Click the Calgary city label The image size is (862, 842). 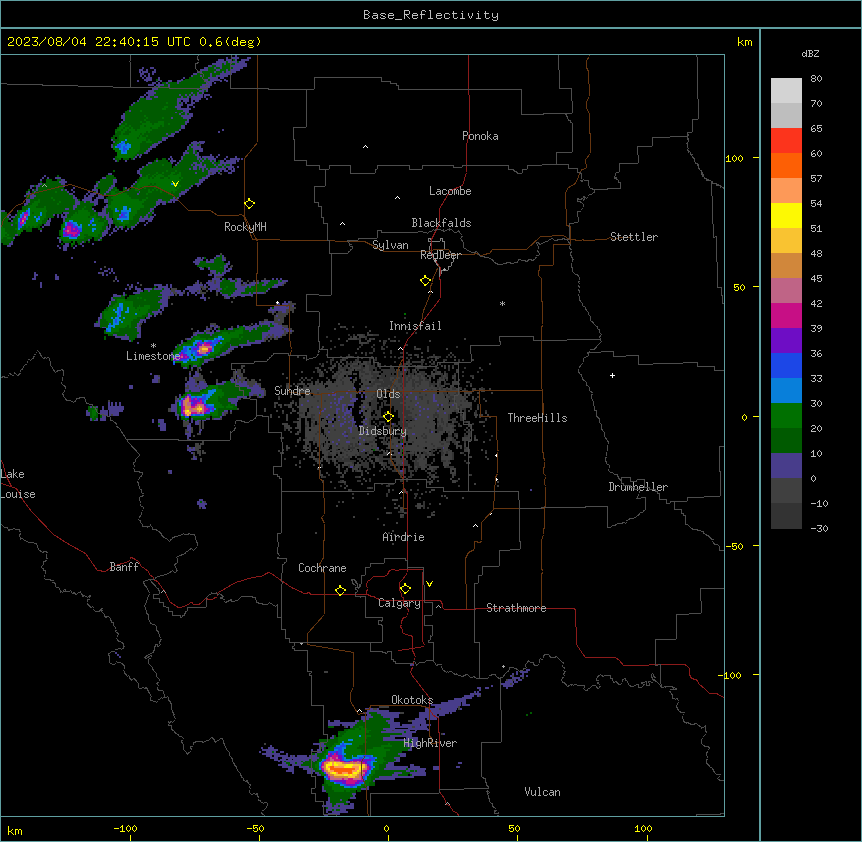tap(399, 603)
